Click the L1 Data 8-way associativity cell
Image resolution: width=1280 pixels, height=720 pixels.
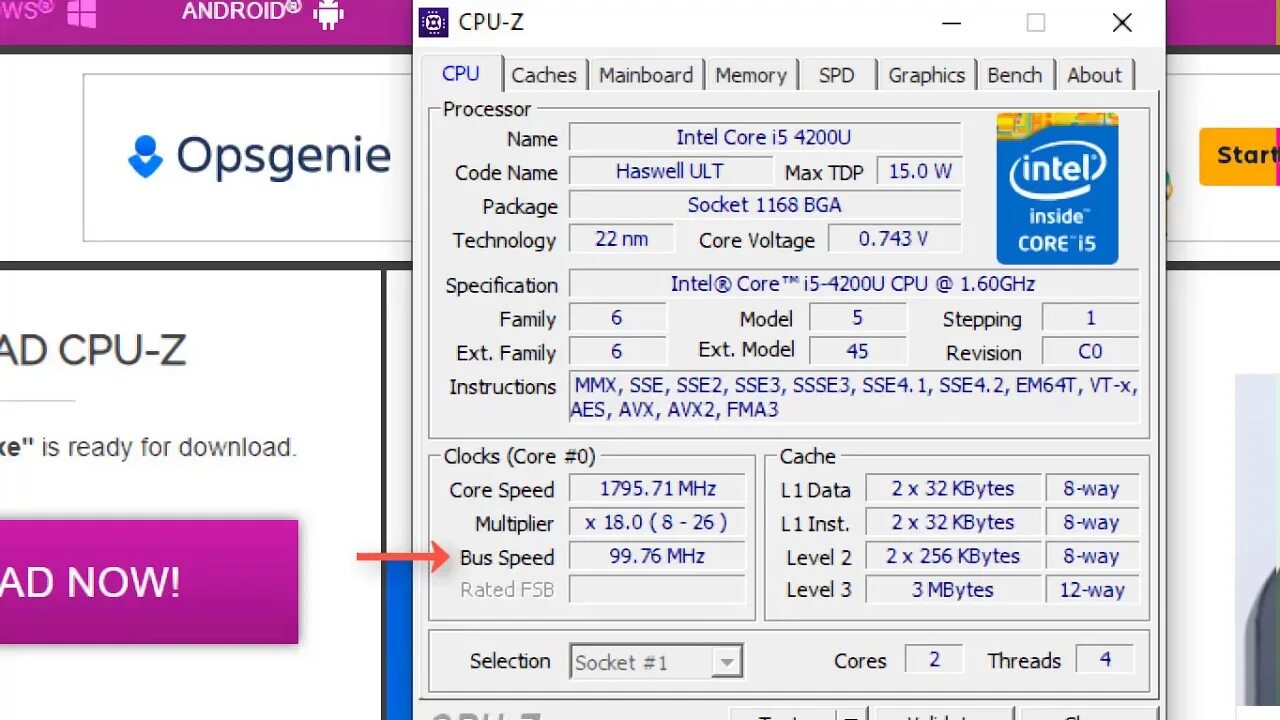pos(1092,489)
